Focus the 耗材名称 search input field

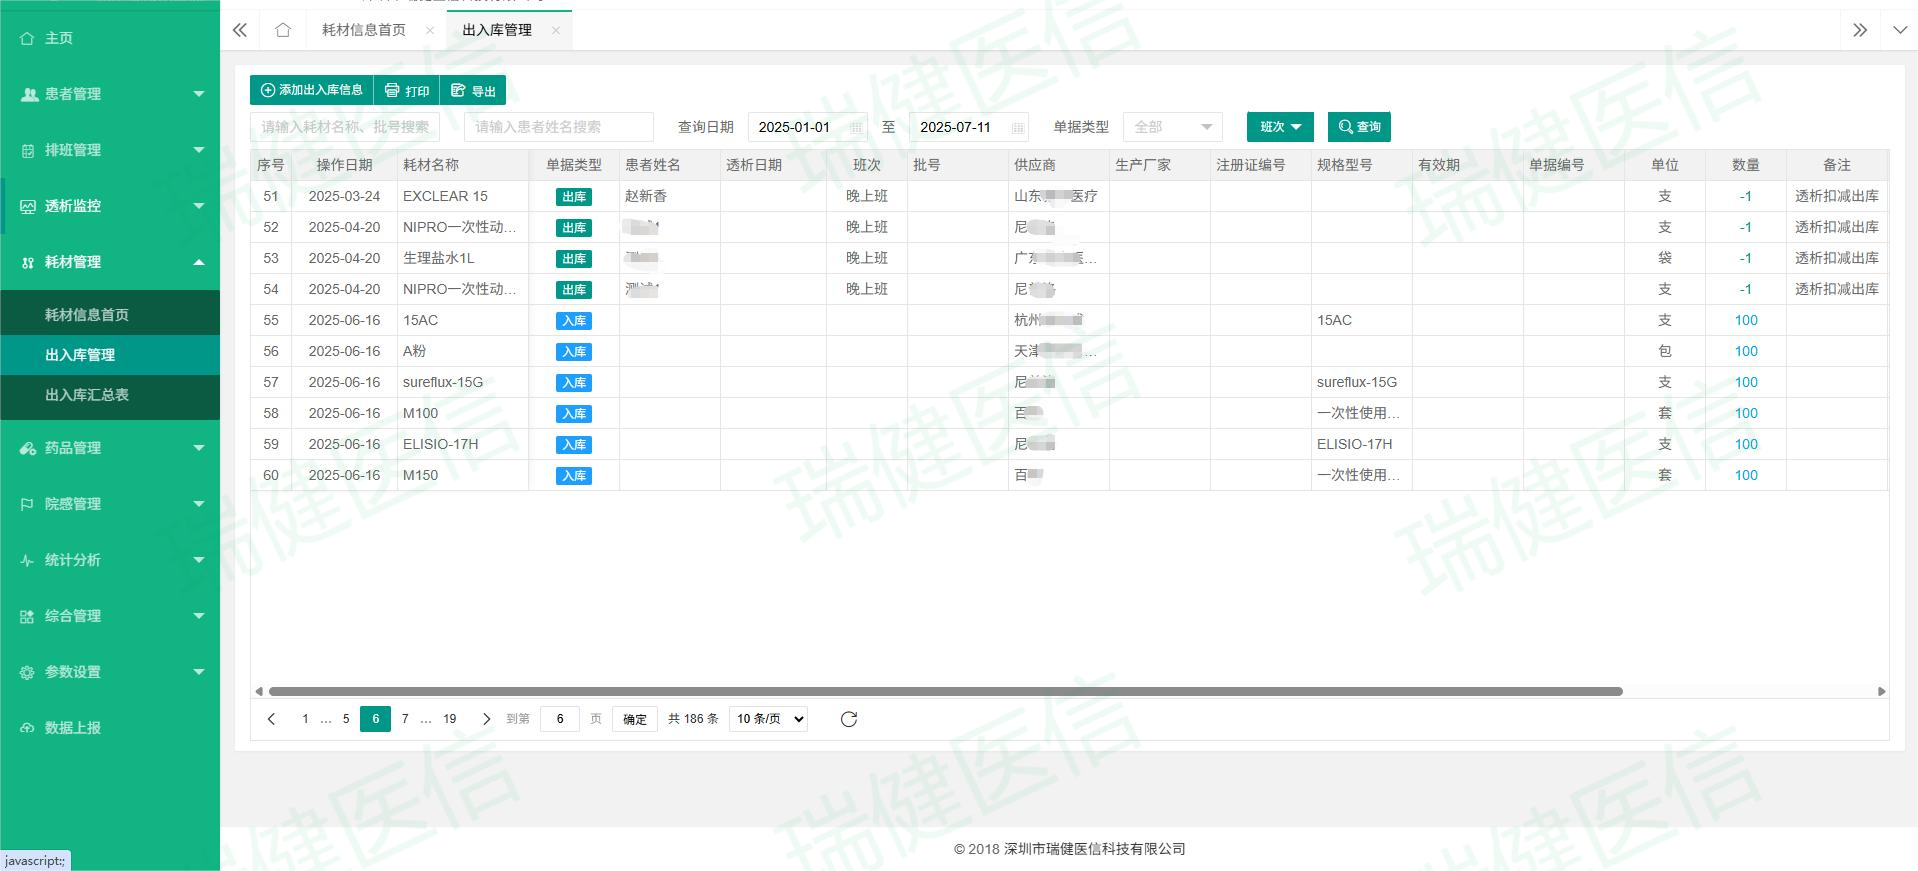tap(345, 127)
